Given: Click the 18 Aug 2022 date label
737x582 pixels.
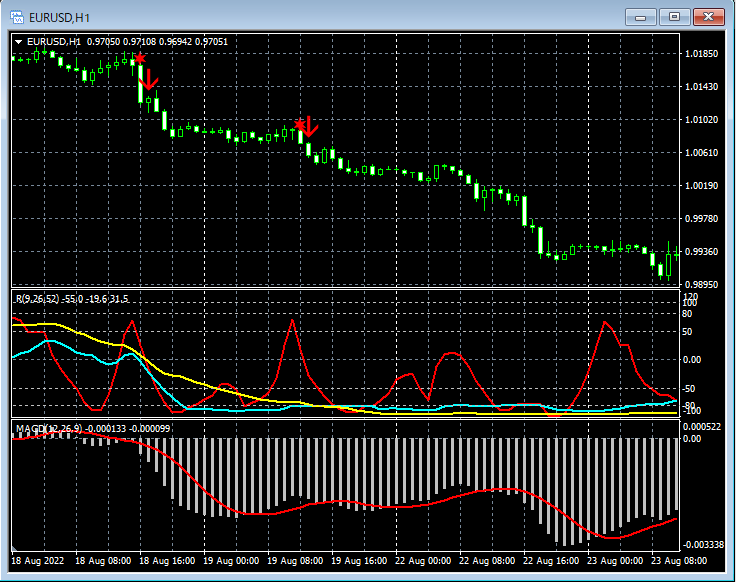Looking at the screenshot, I should click(40, 562).
